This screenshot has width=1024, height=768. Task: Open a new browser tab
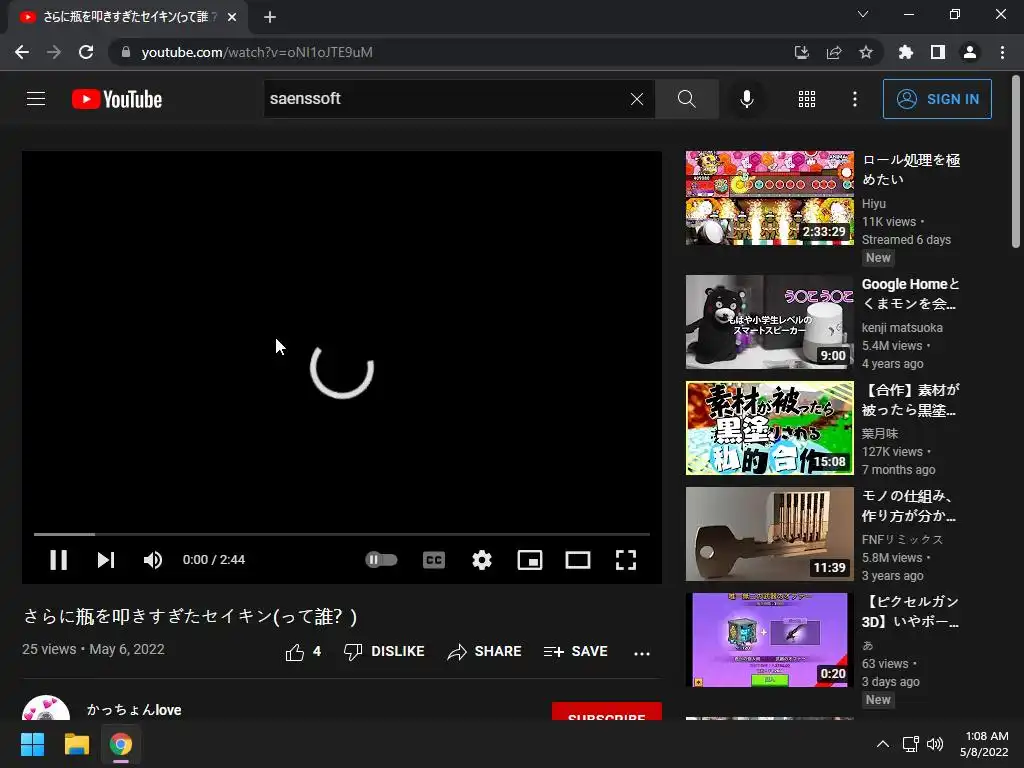click(270, 17)
